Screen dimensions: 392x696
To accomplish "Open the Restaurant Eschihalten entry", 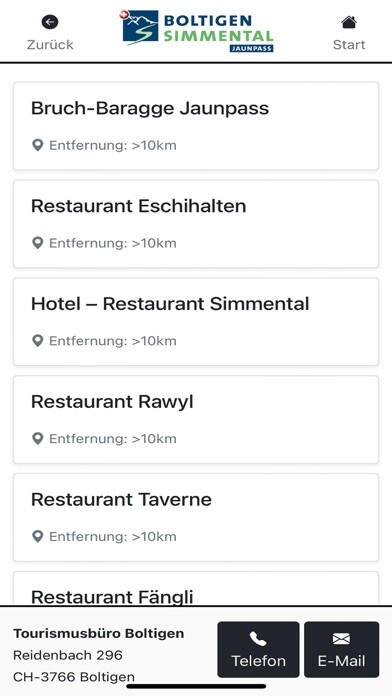I will coord(196,224).
